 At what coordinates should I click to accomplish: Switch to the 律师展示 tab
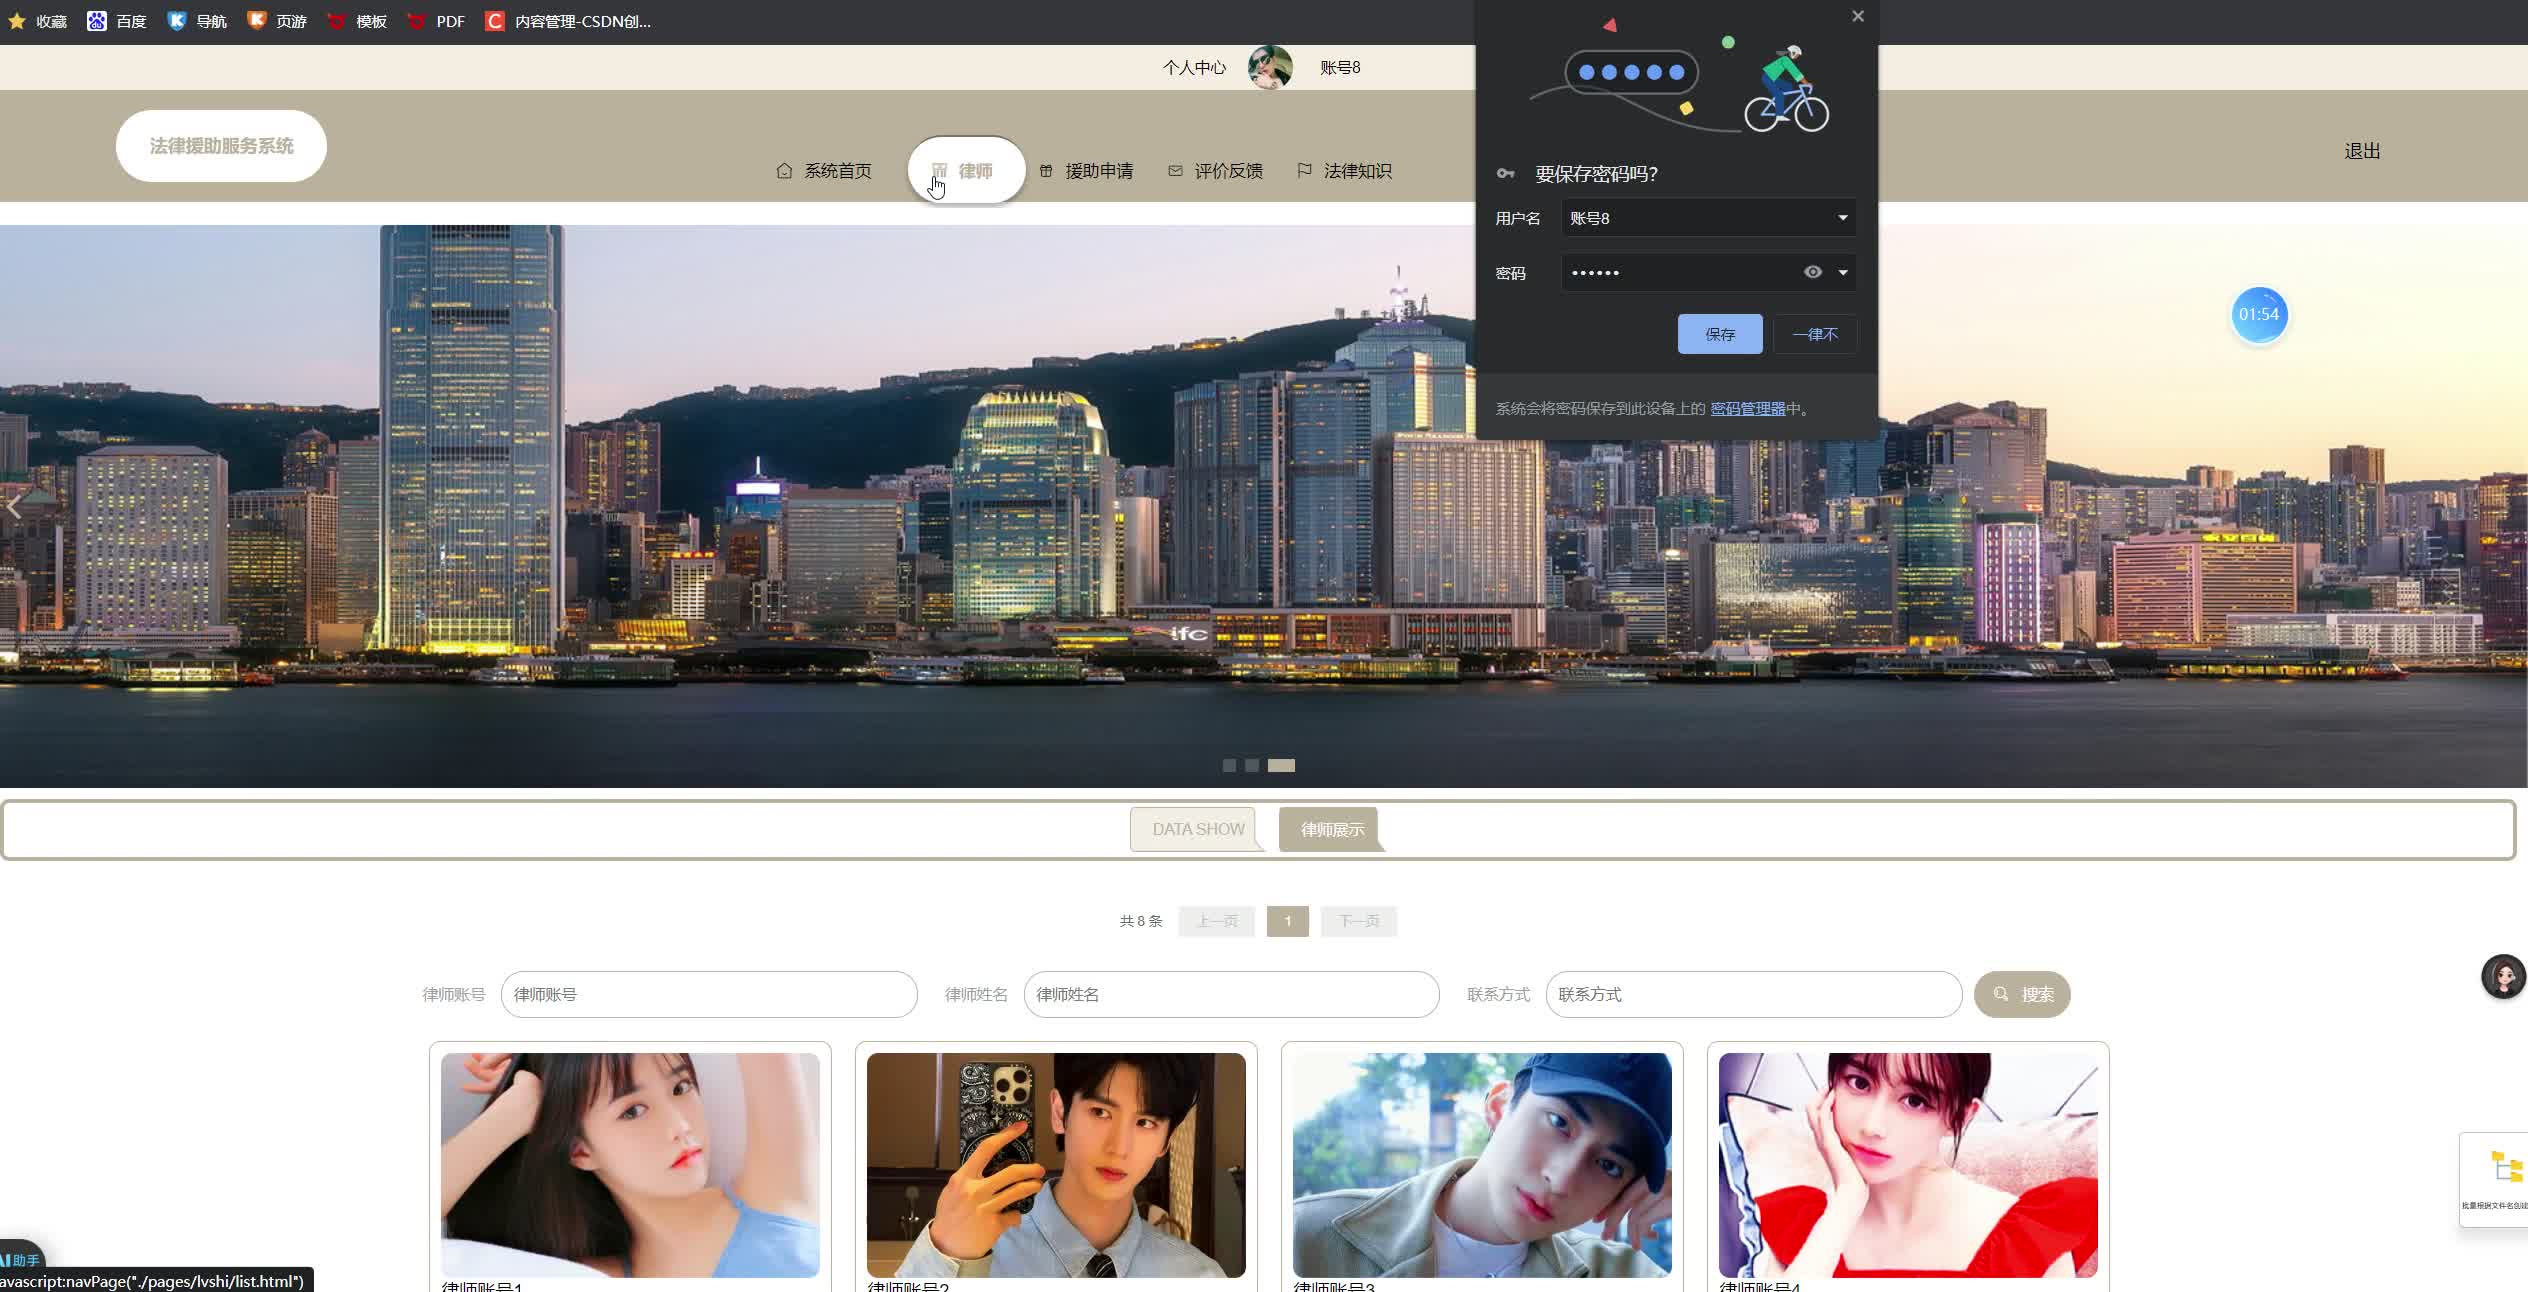point(1331,829)
